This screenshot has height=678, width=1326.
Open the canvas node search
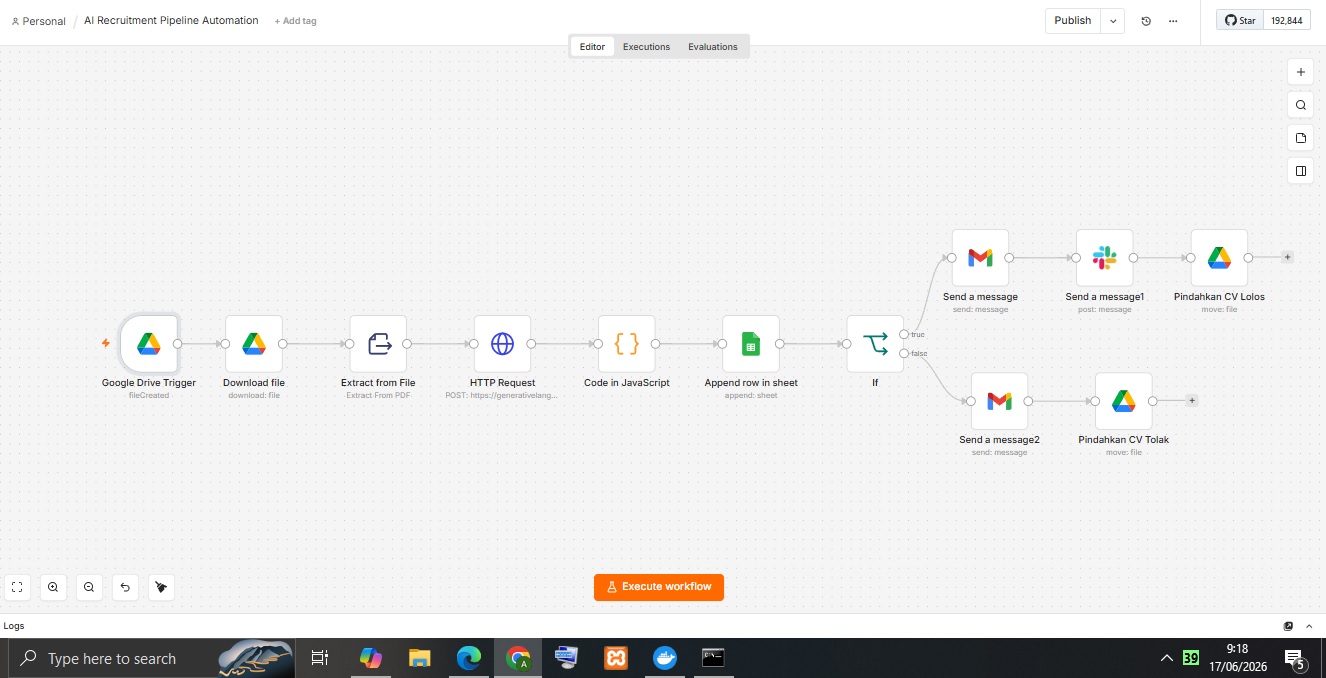[x=1301, y=105]
